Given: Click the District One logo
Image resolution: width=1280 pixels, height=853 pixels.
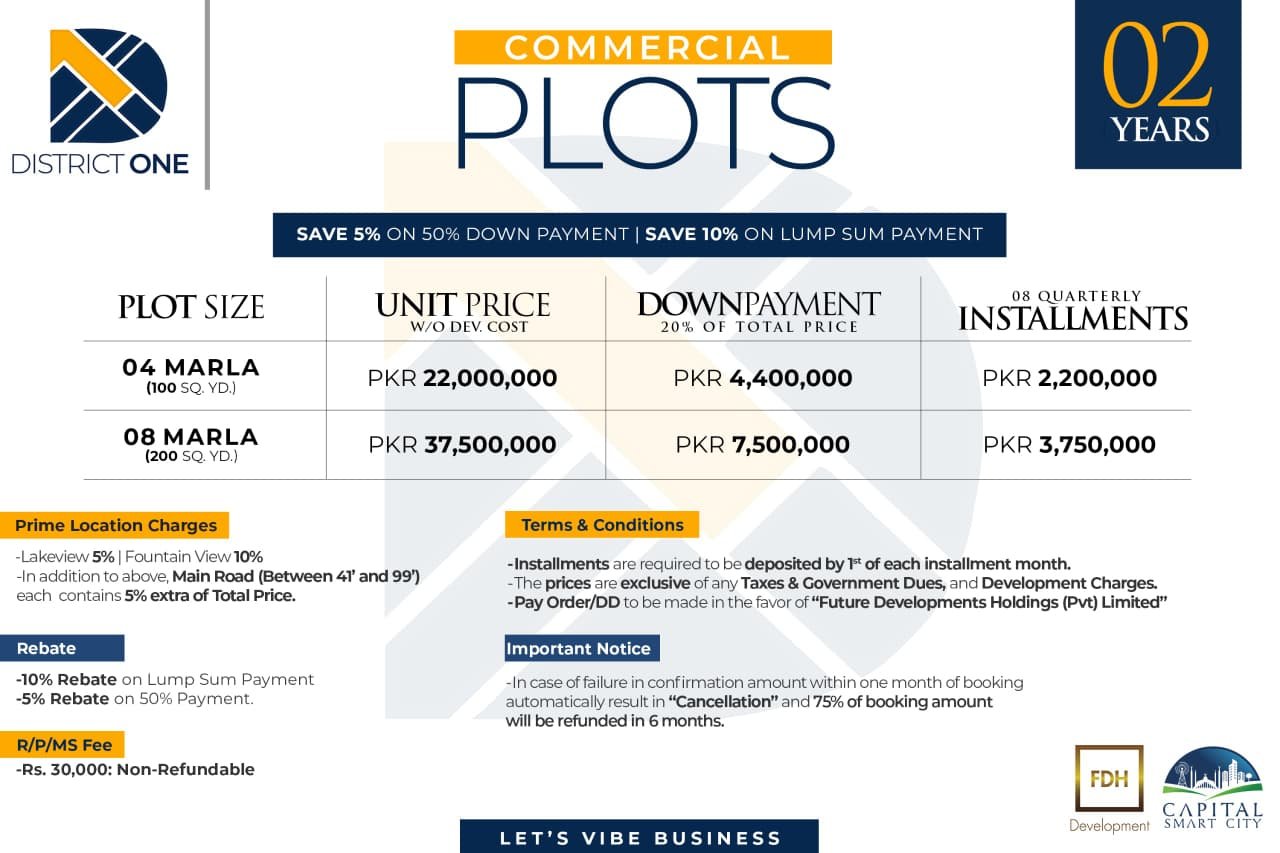Looking at the screenshot, I should point(100,100).
